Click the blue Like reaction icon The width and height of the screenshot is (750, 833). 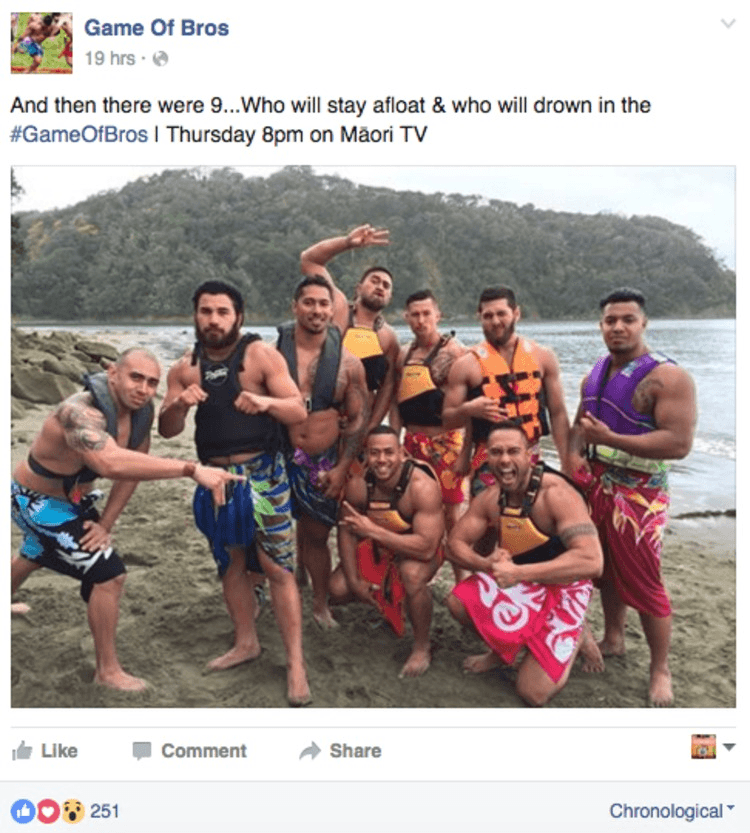[x=23, y=811]
